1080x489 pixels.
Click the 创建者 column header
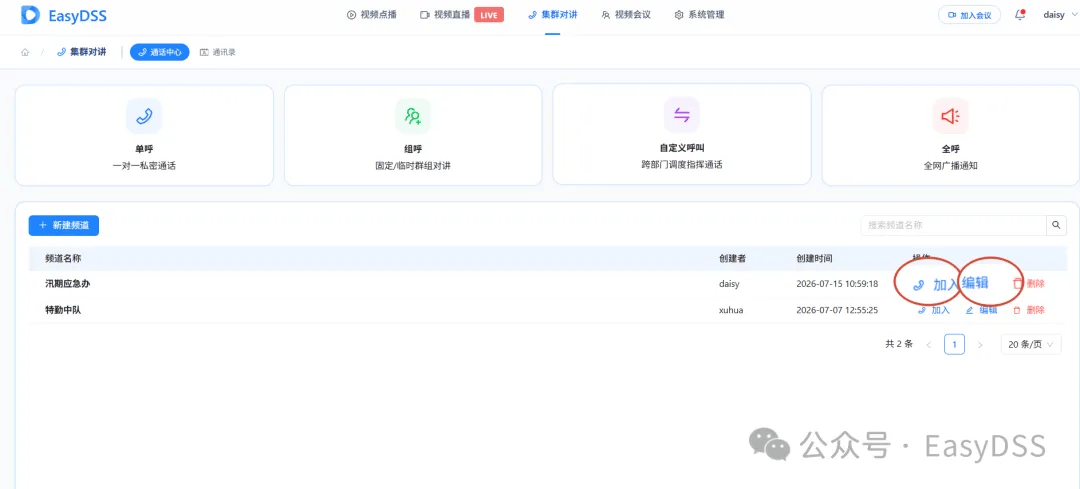[732, 258]
